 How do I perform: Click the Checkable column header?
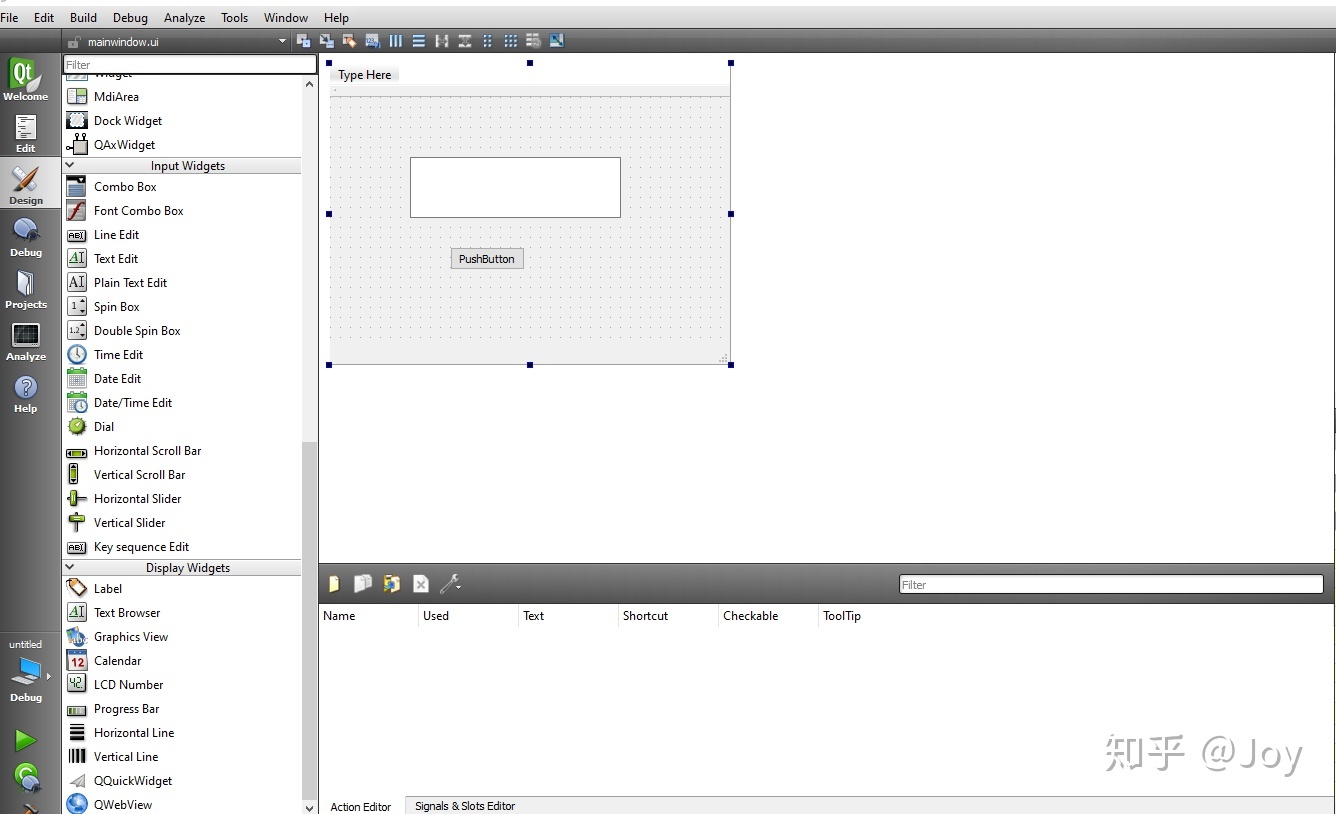pyautogui.click(x=768, y=616)
